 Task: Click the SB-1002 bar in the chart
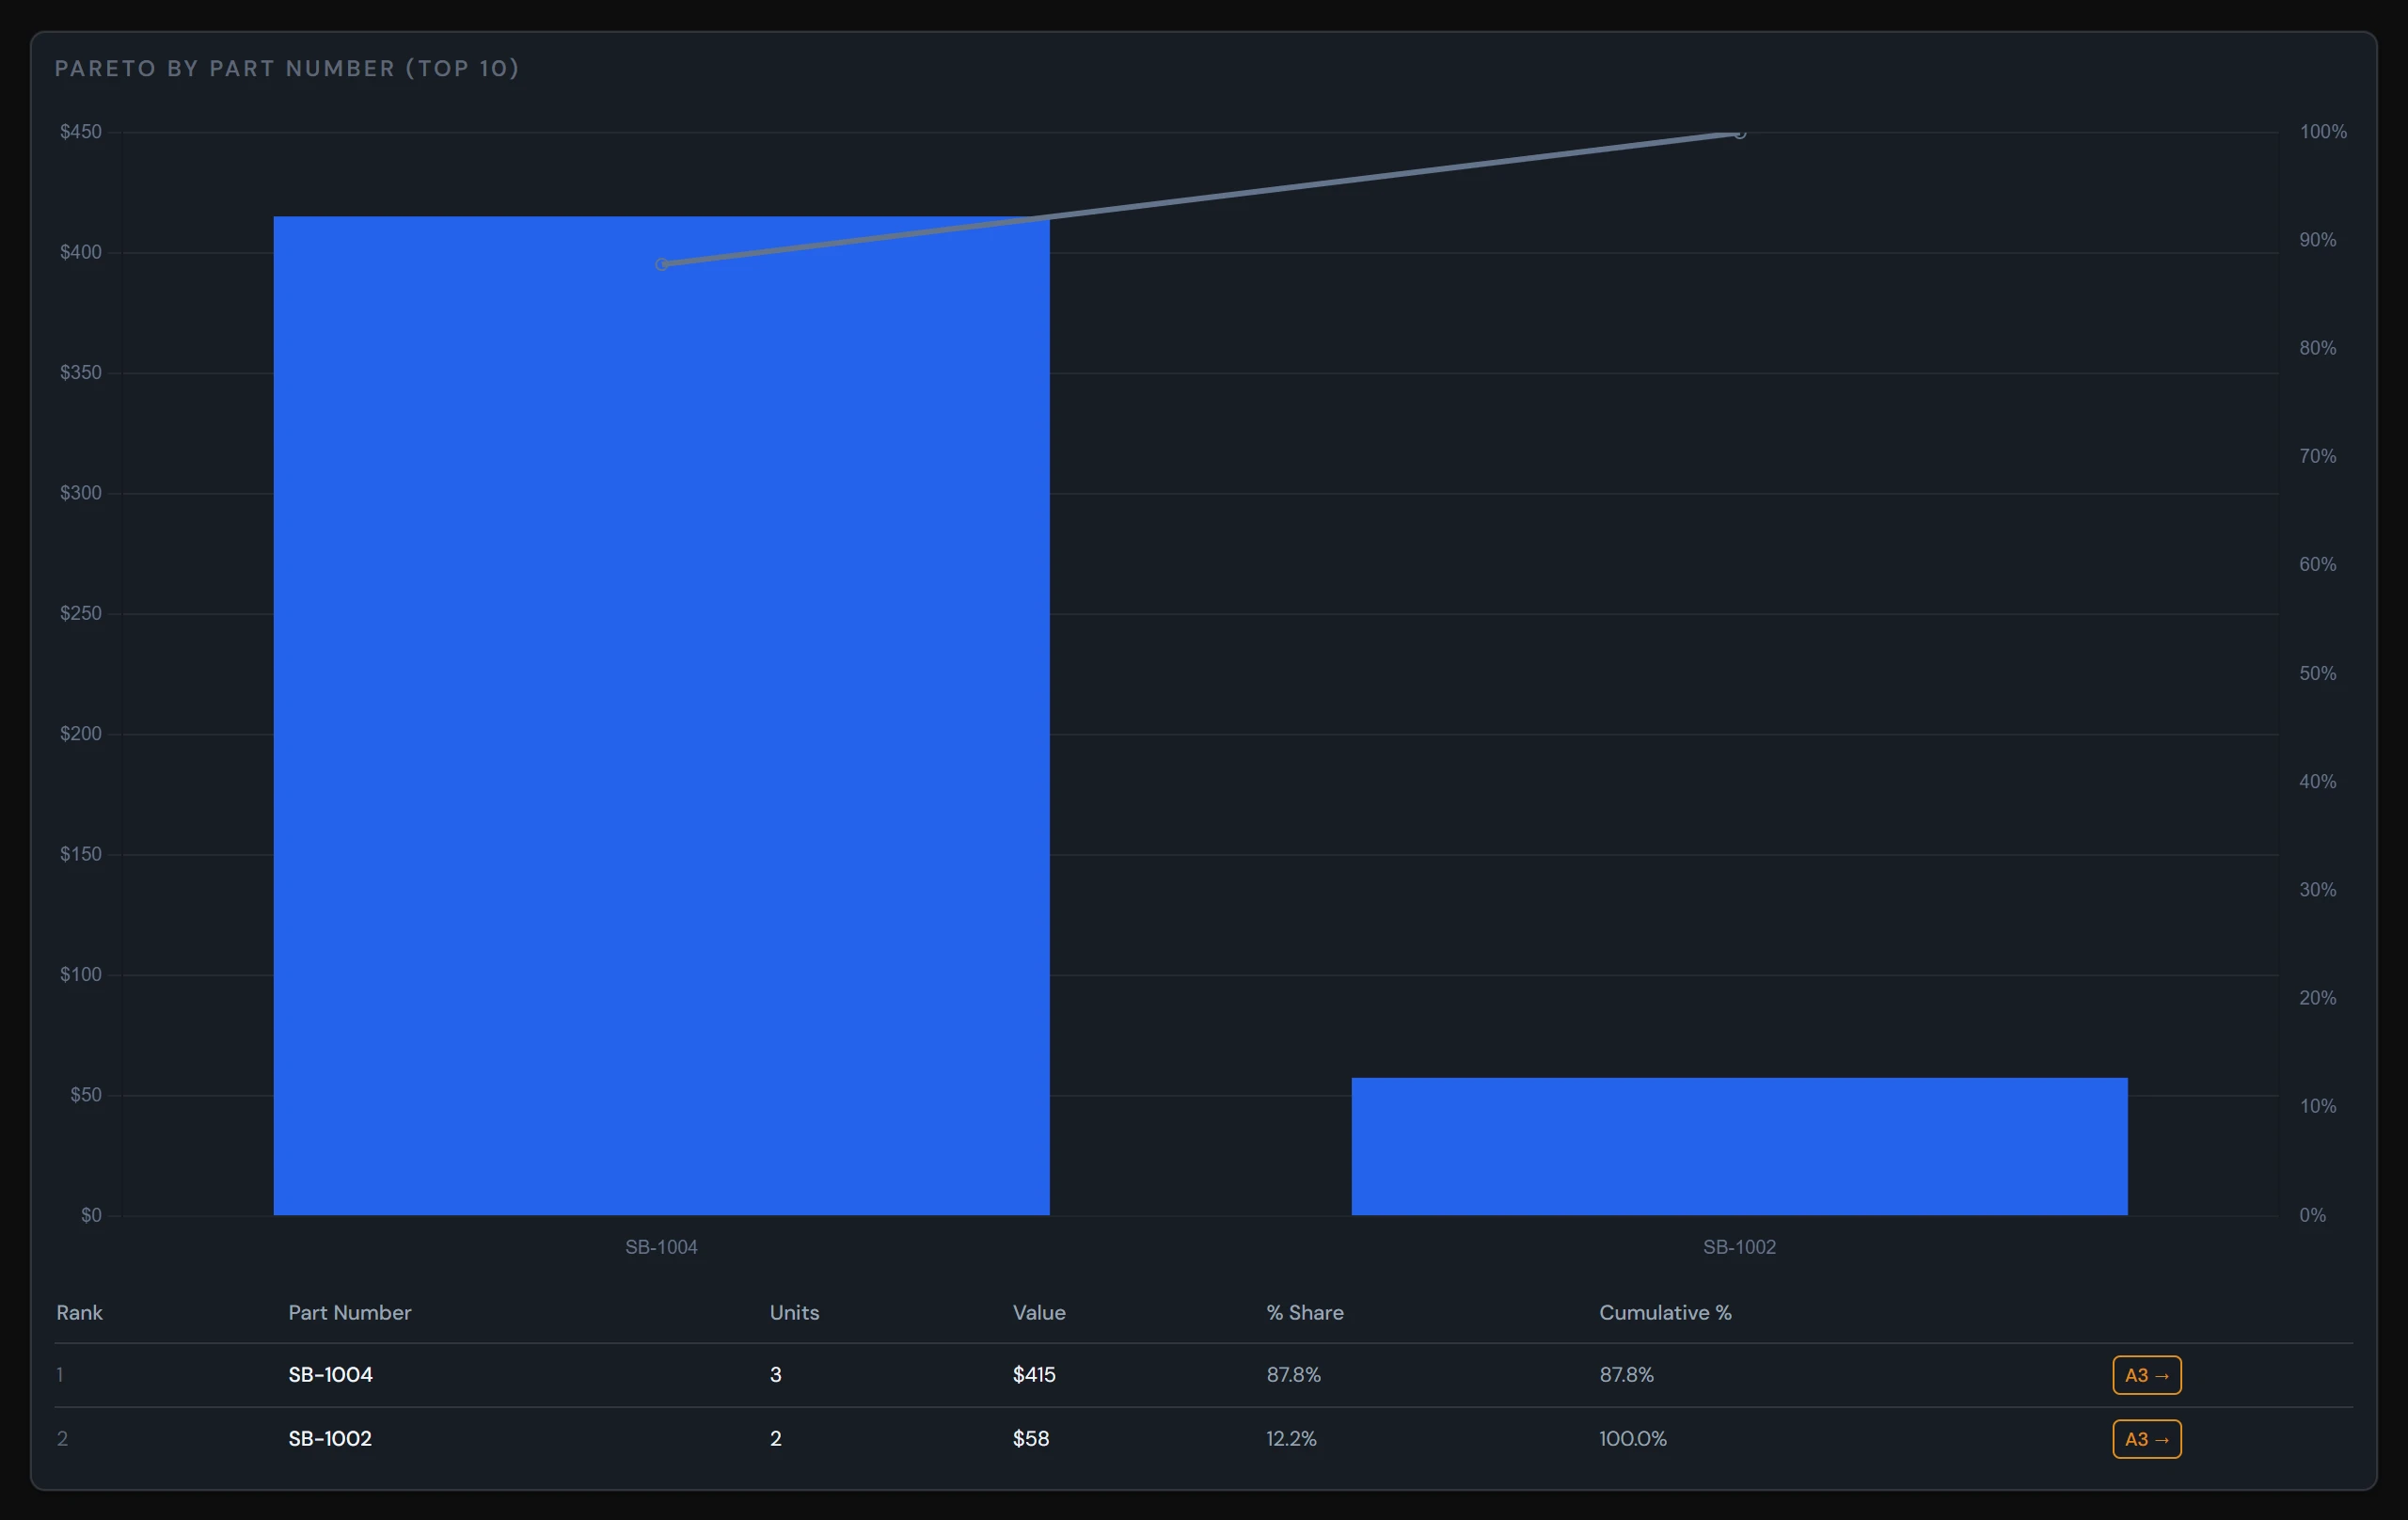(x=1739, y=1146)
